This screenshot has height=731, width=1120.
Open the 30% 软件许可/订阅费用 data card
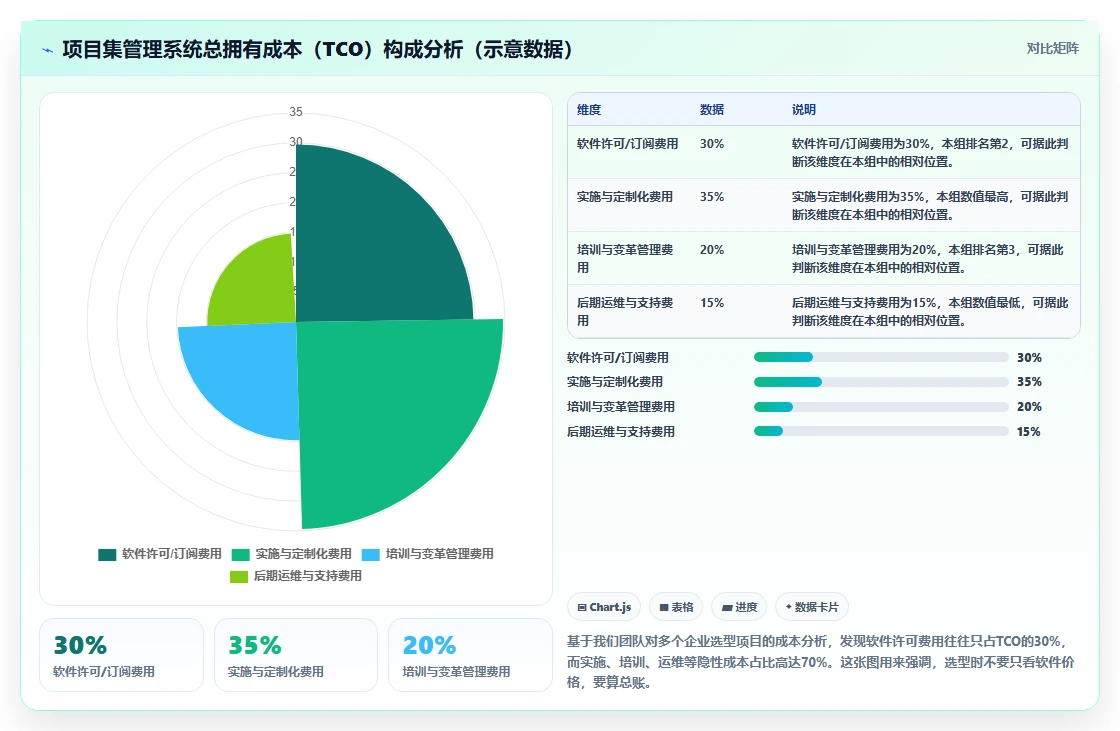coord(121,655)
